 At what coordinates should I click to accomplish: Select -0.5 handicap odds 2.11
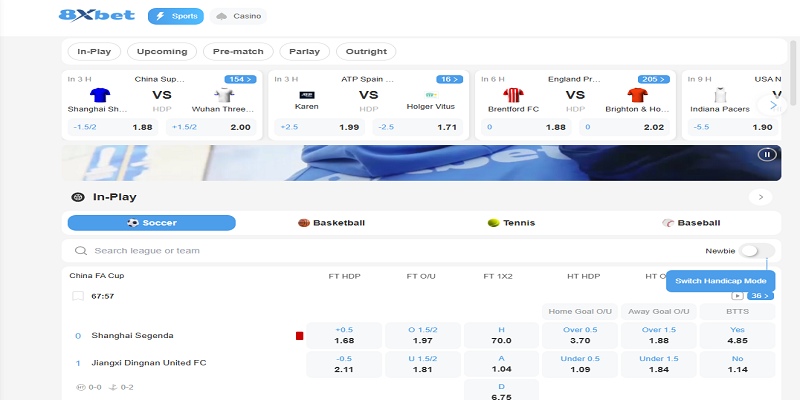(x=344, y=364)
